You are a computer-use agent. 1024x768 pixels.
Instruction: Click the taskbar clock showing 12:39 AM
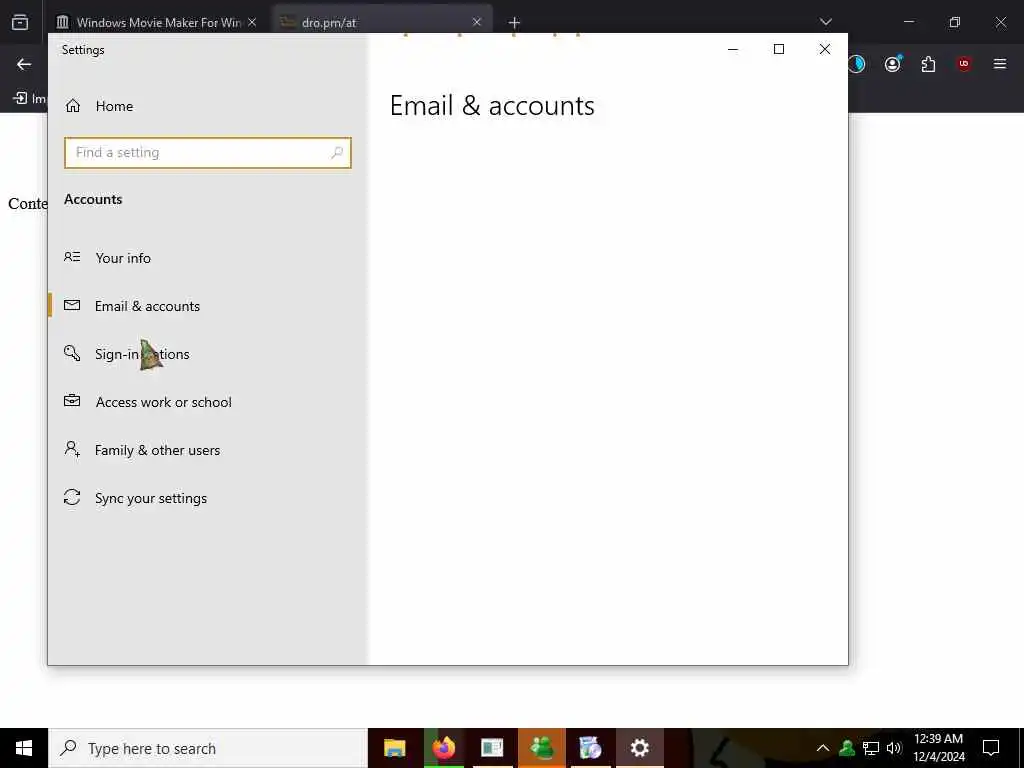(x=938, y=748)
